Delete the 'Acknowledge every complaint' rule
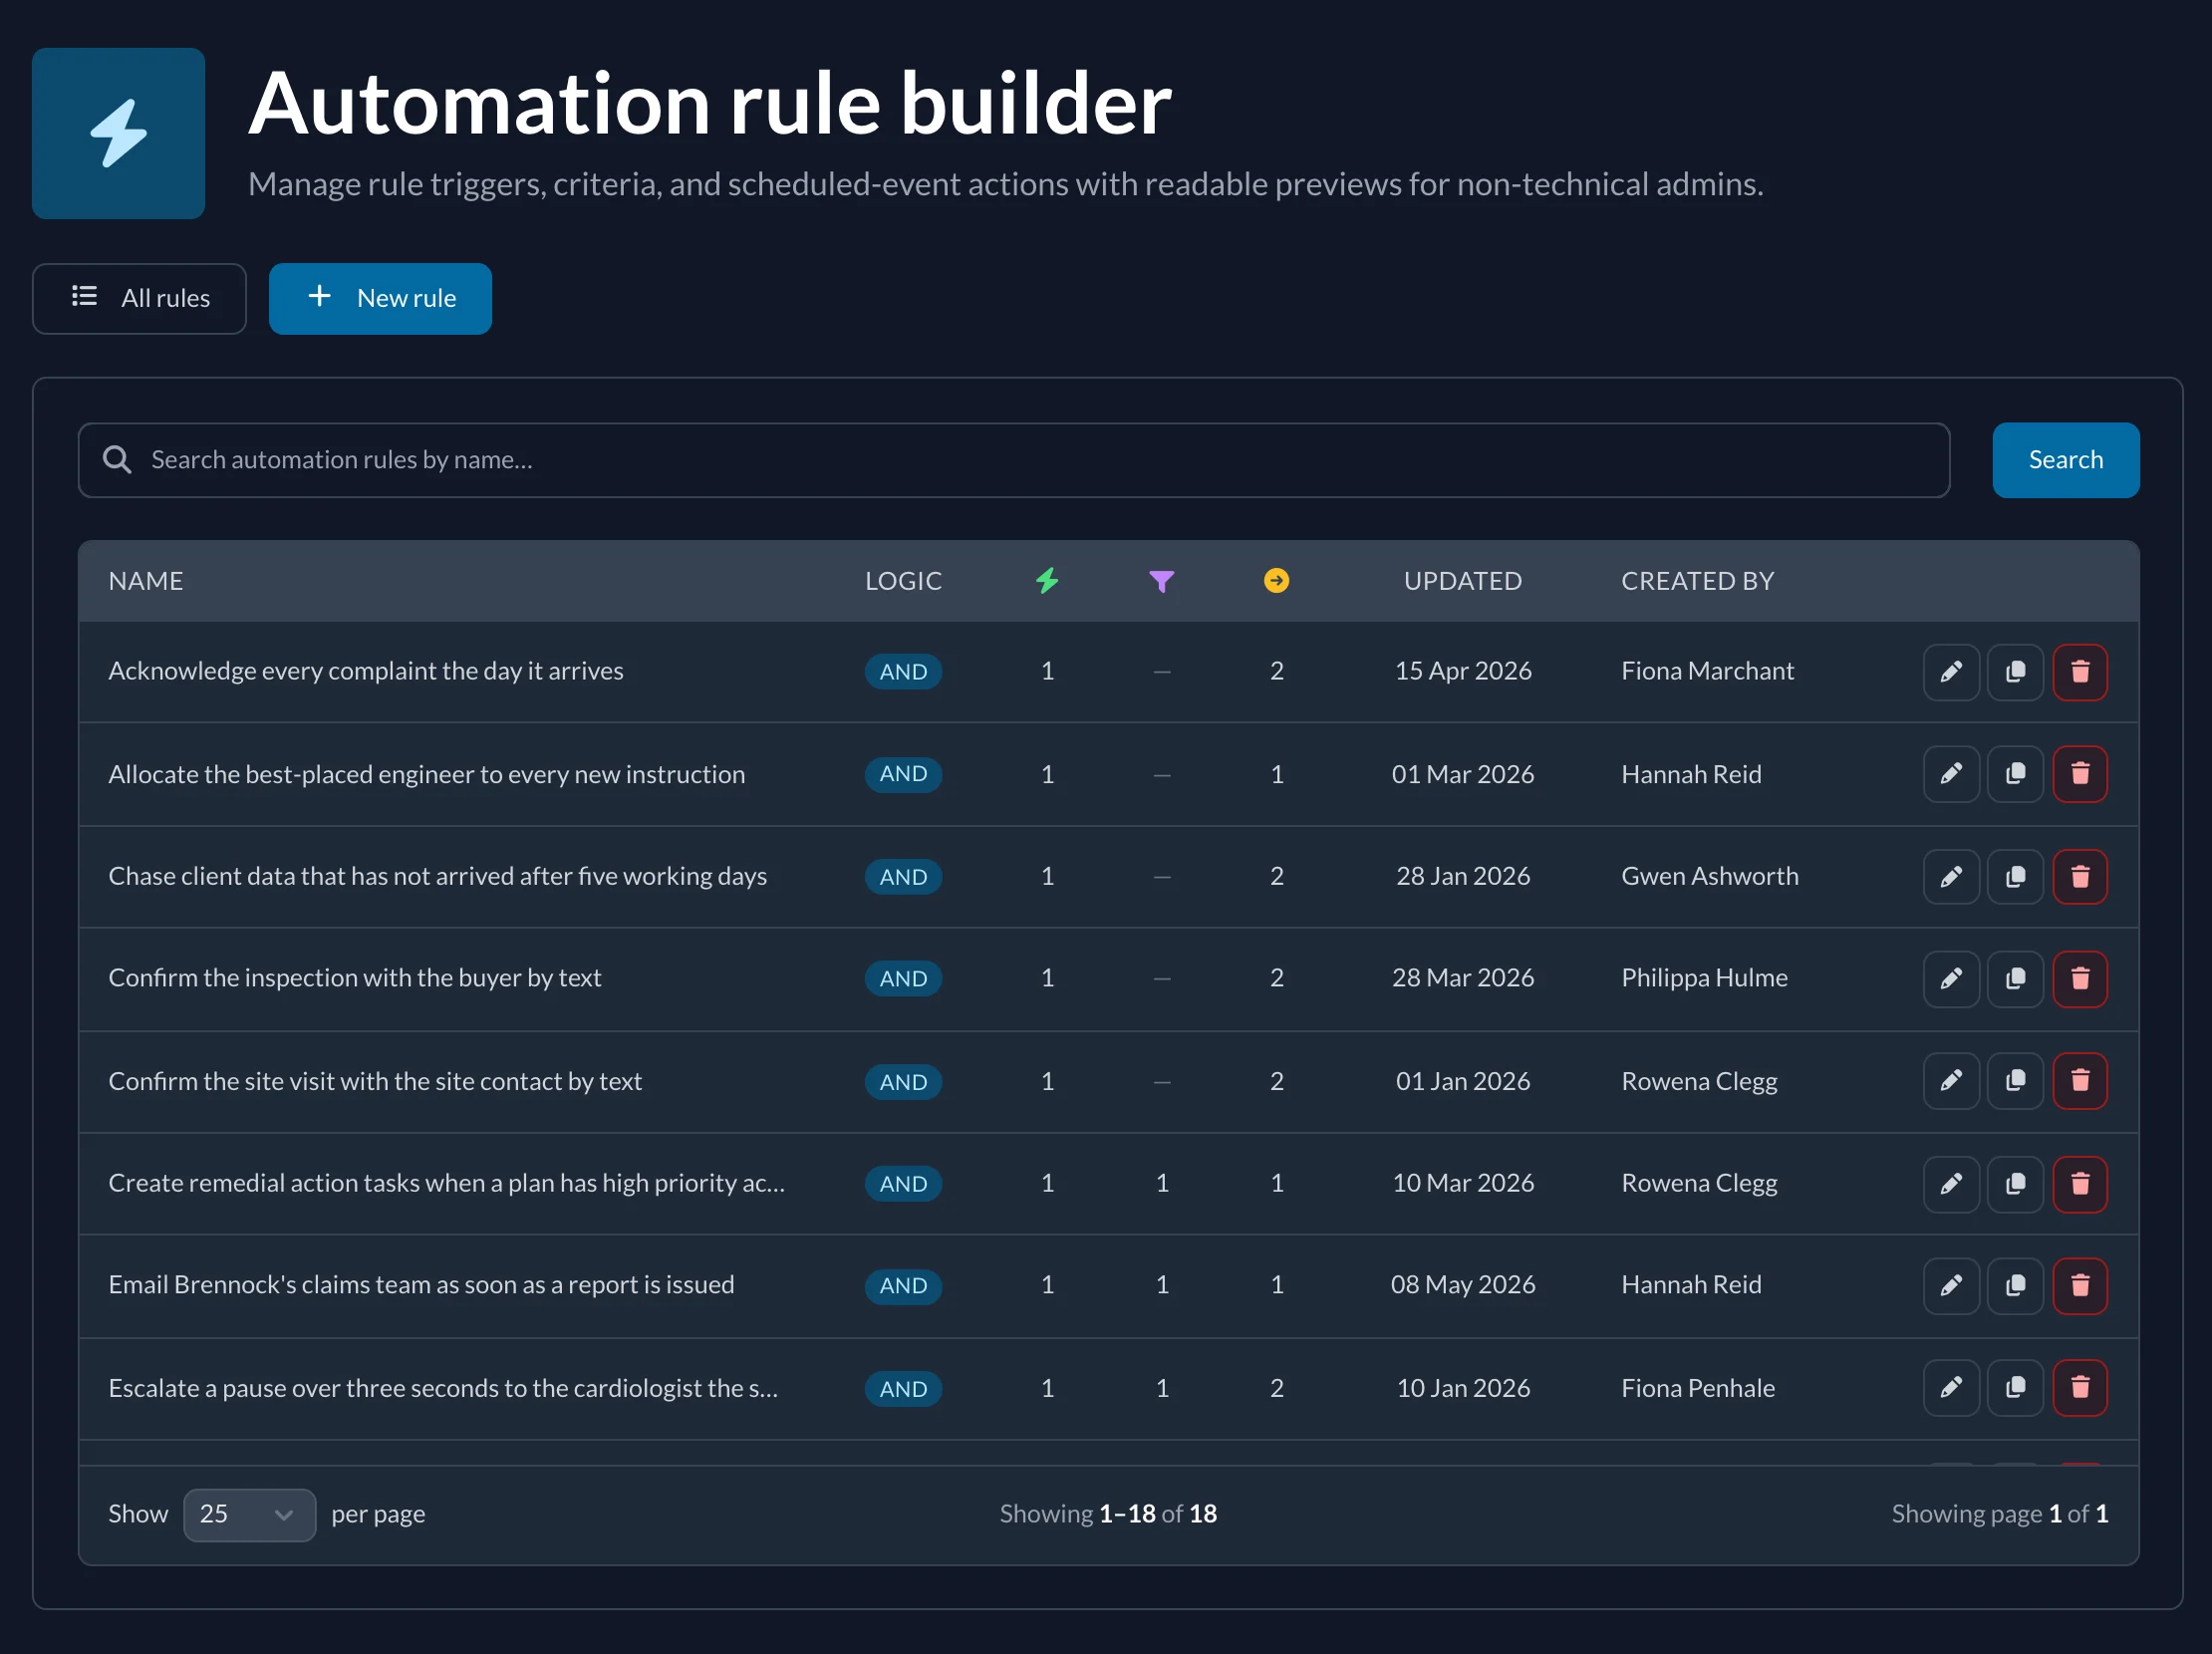The width and height of the screenshot is (2212, 1654). click(x=2079, y=672)
